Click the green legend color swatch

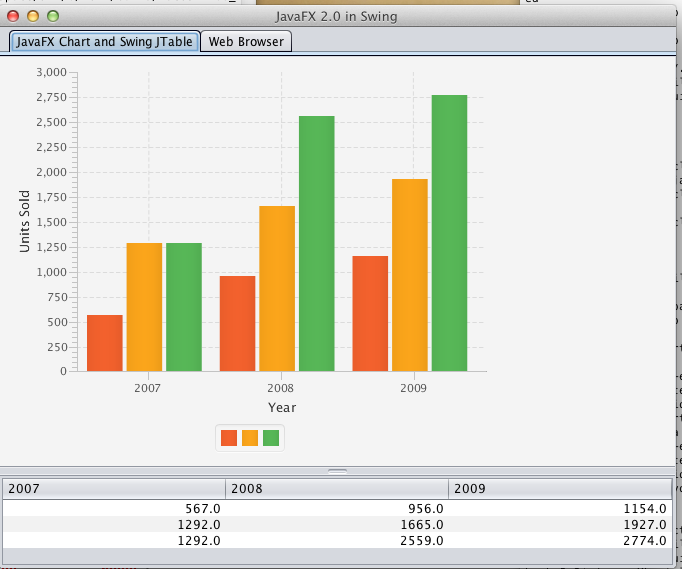point(271,438)
